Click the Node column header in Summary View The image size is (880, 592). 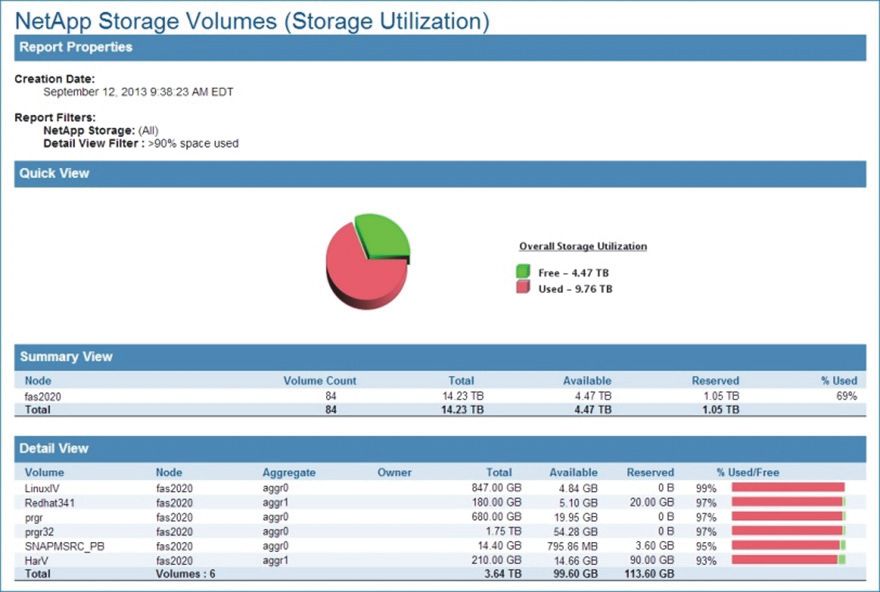[x=38, y=380]
